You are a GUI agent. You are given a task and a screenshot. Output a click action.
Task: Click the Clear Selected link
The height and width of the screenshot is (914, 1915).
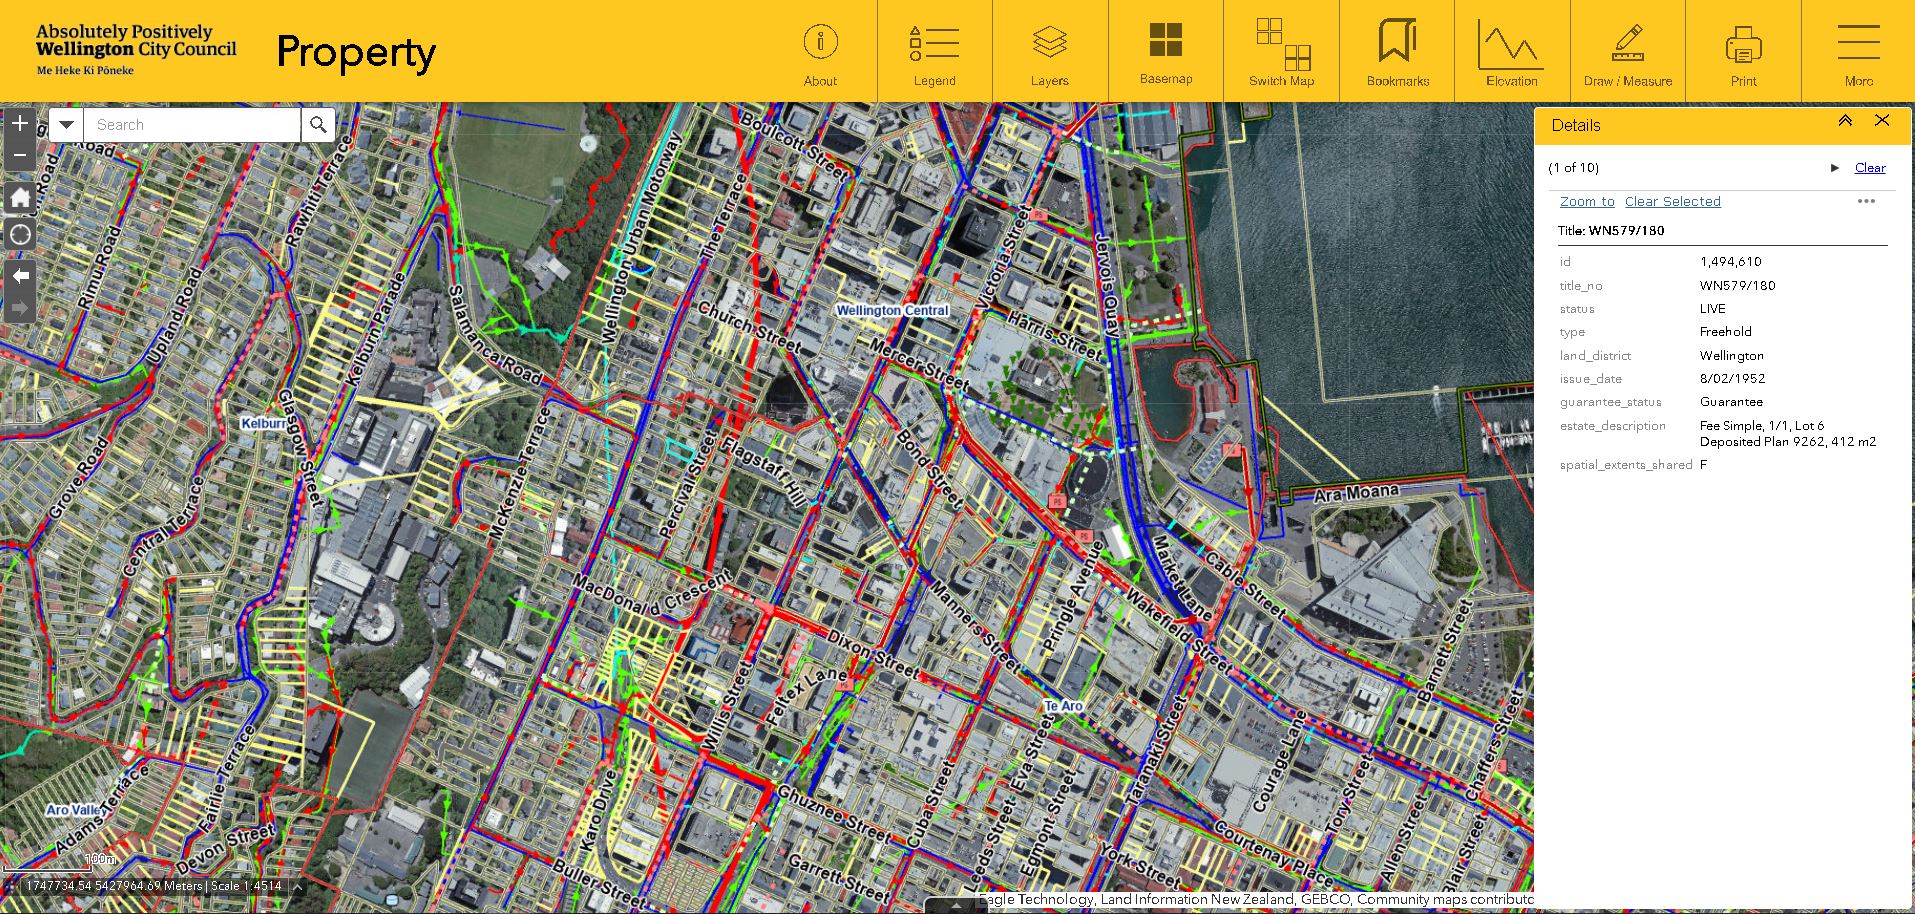pos(1672,201)
